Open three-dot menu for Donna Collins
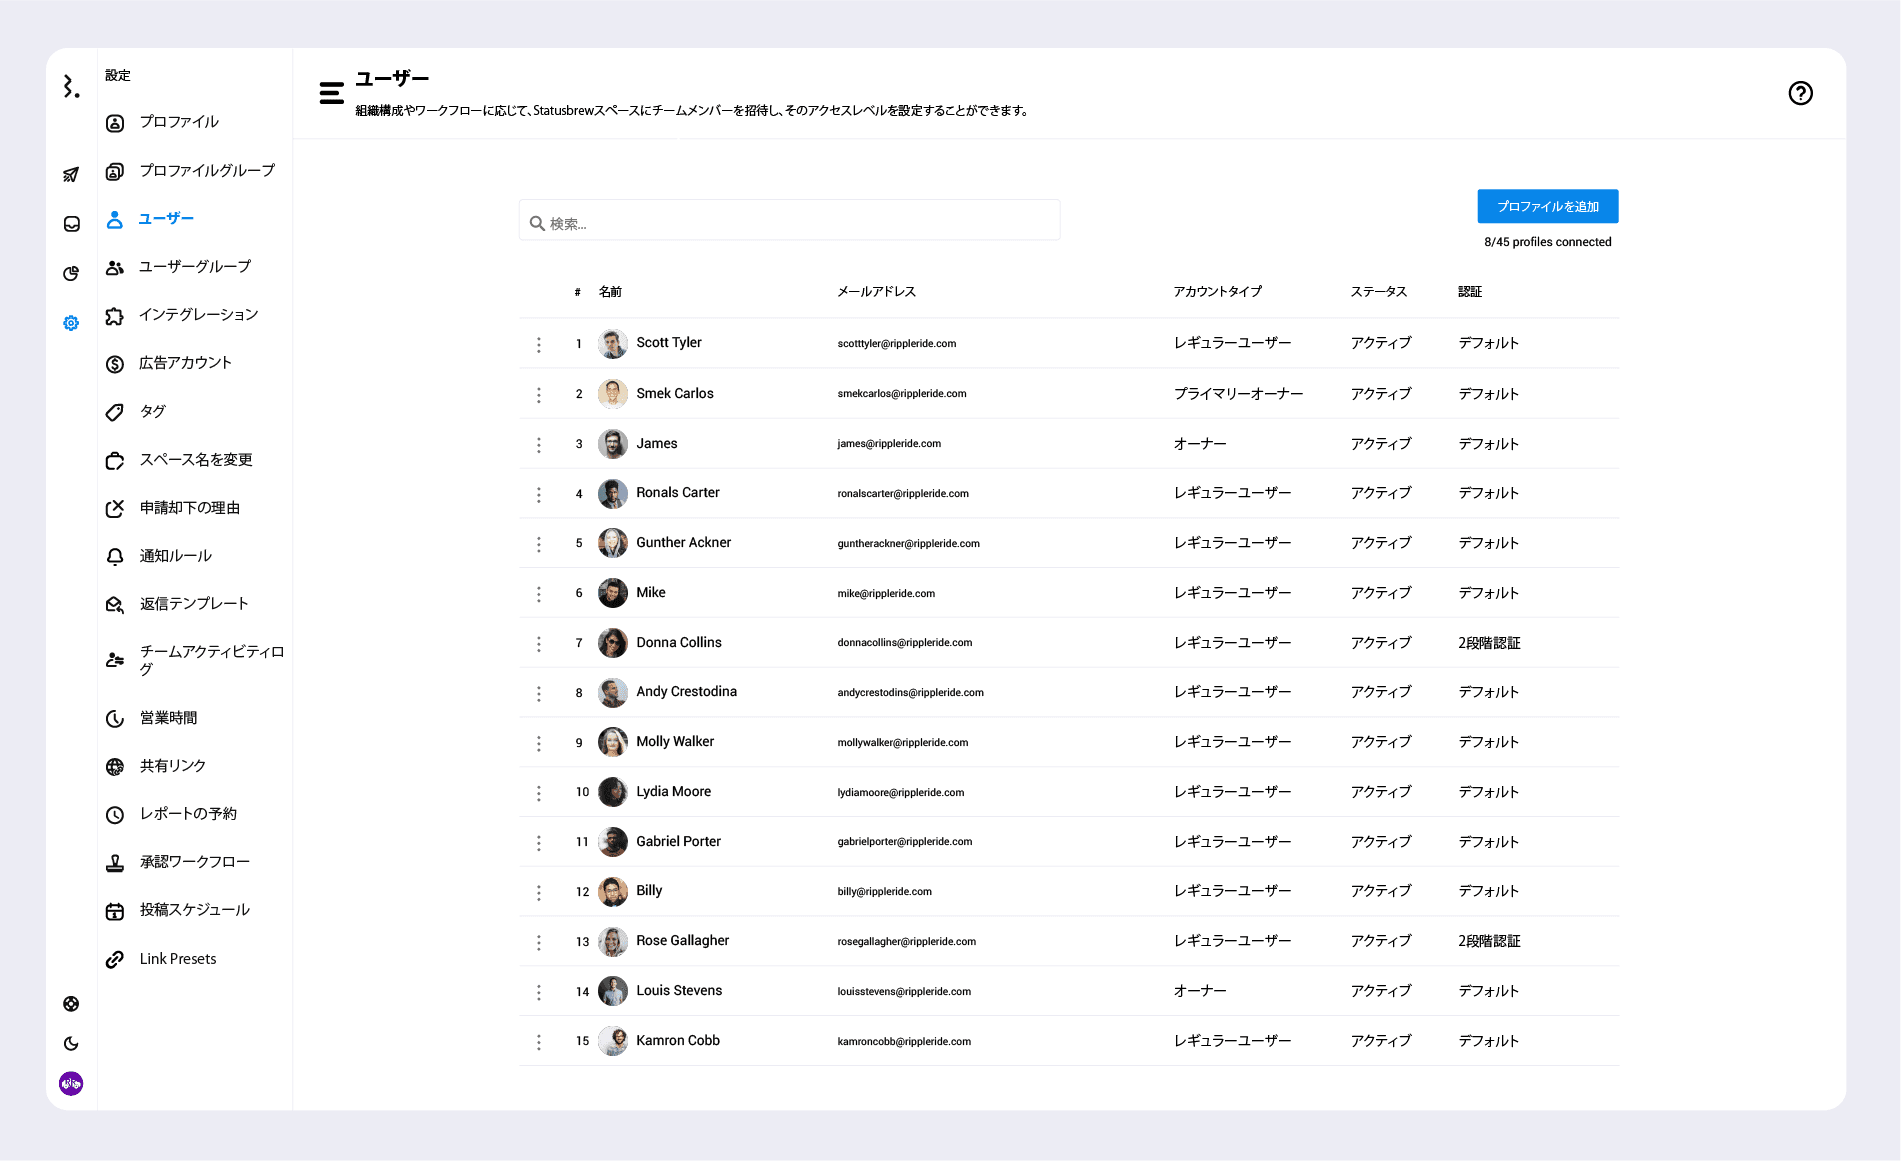 (539, 643)
